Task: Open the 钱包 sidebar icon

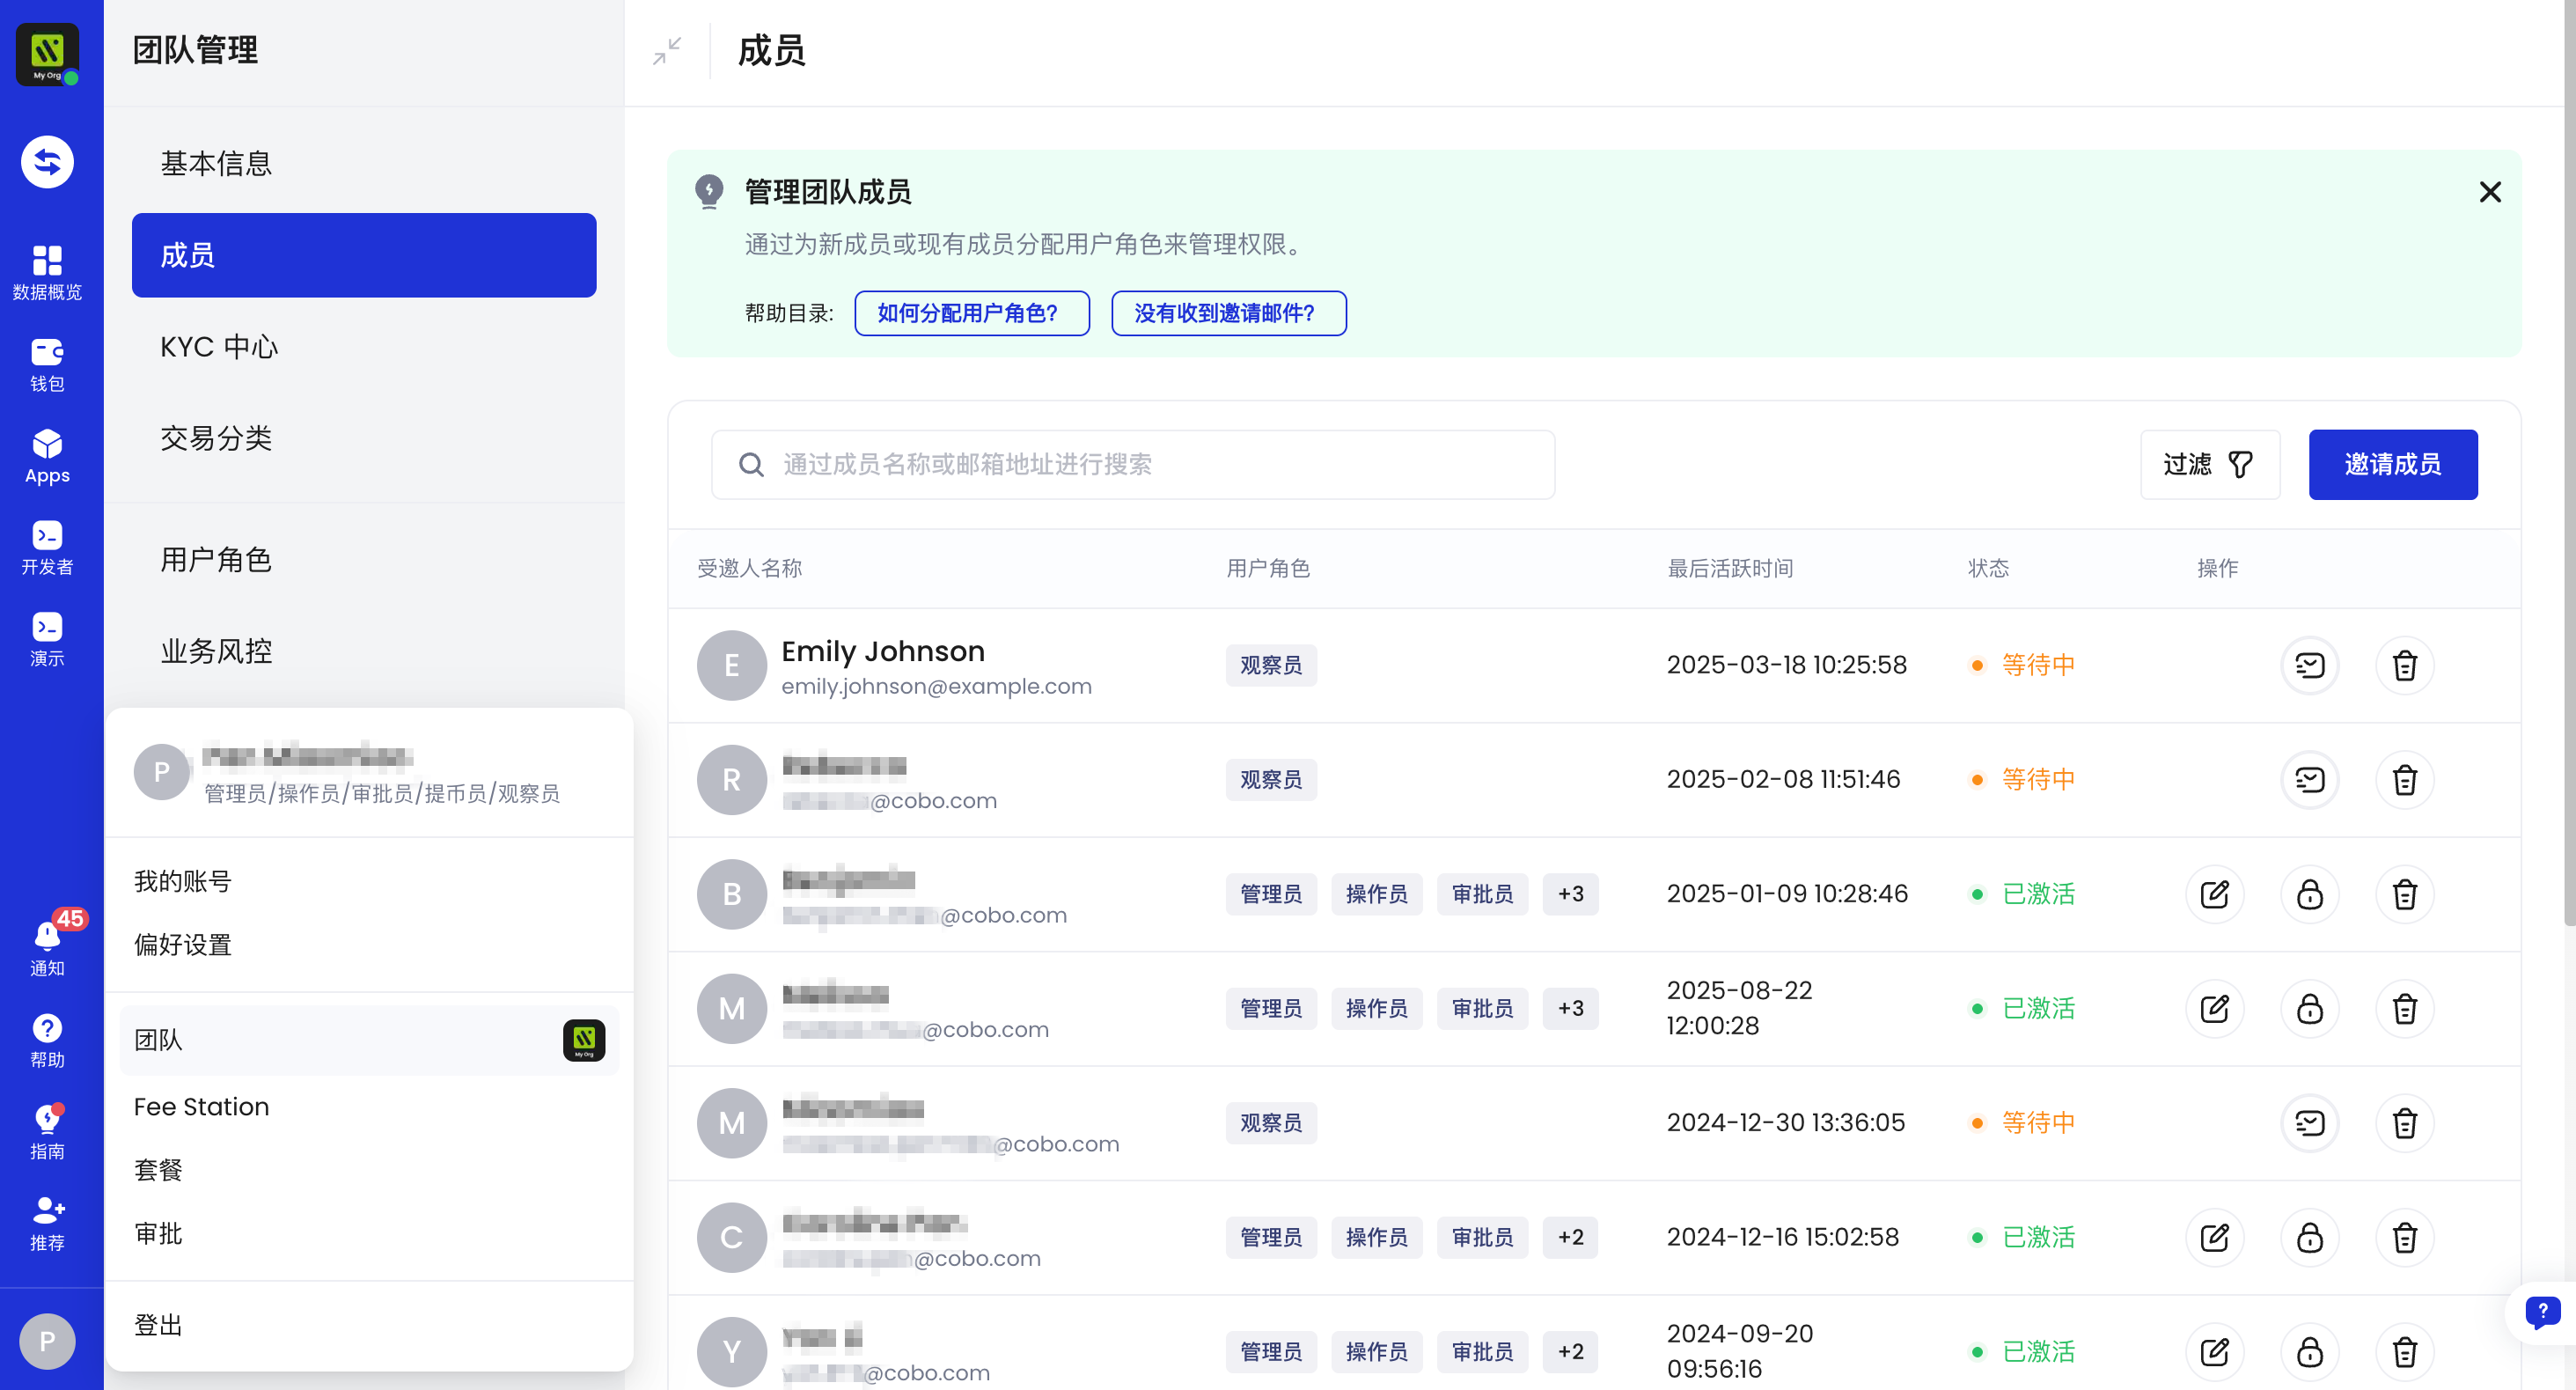Action: (47, 362)
